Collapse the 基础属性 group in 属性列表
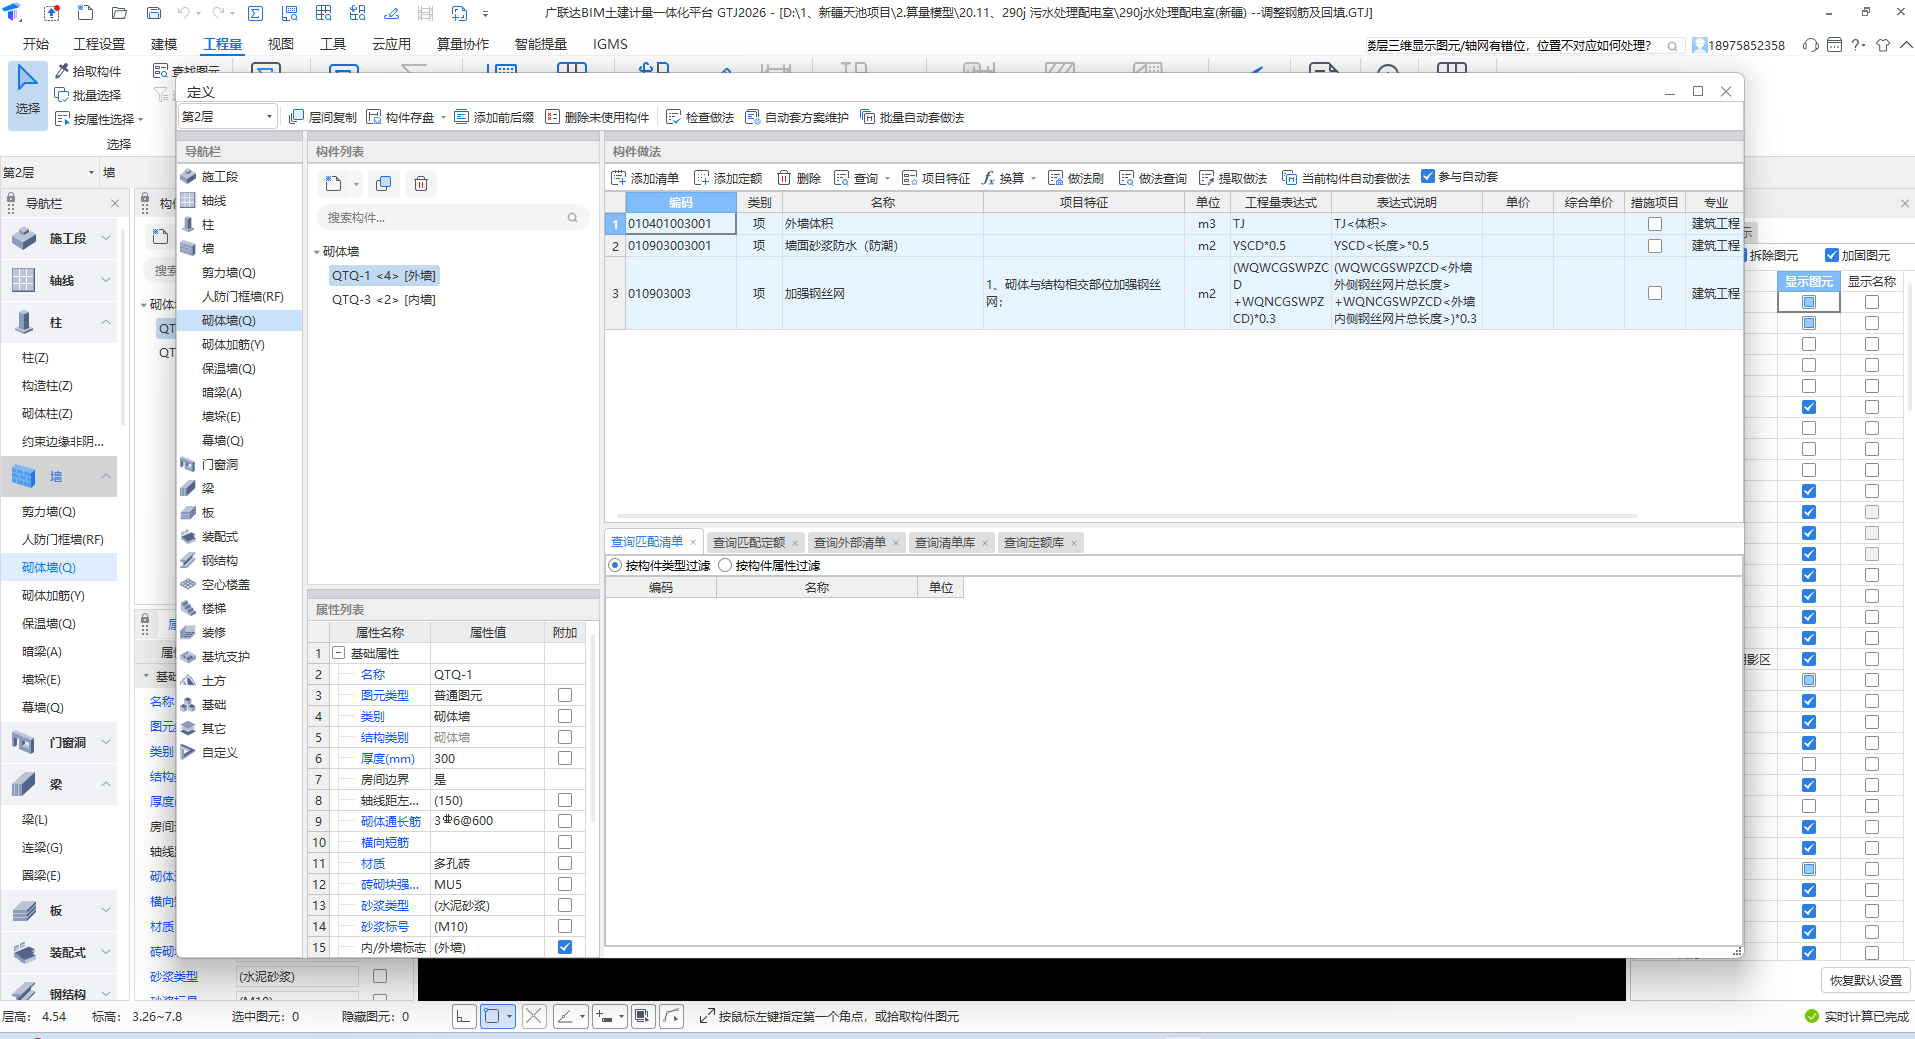 tap(339, 653)
